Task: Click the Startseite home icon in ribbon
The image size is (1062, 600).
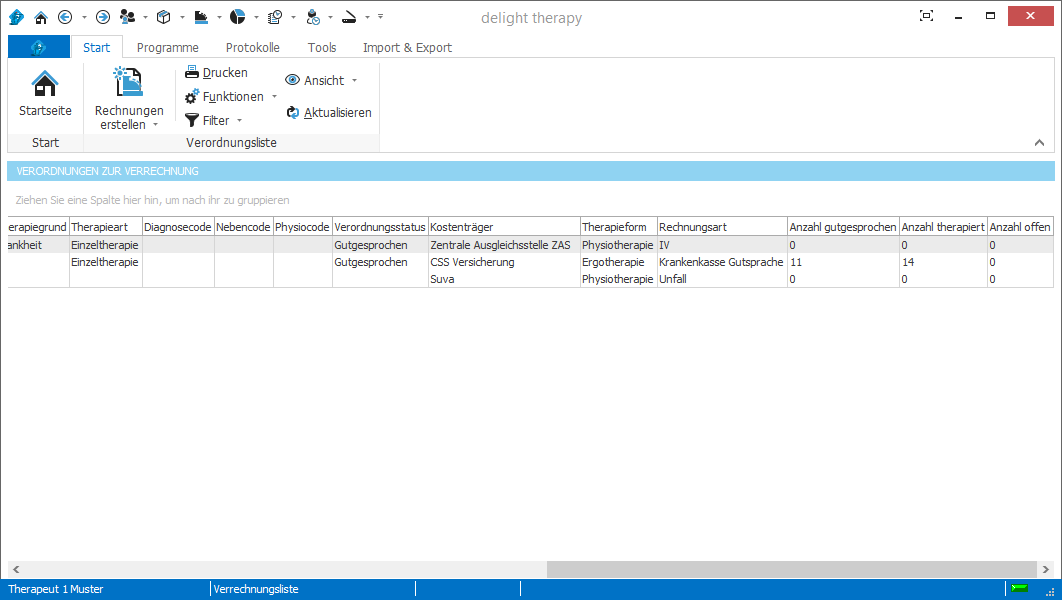Action: coord(45,84)
